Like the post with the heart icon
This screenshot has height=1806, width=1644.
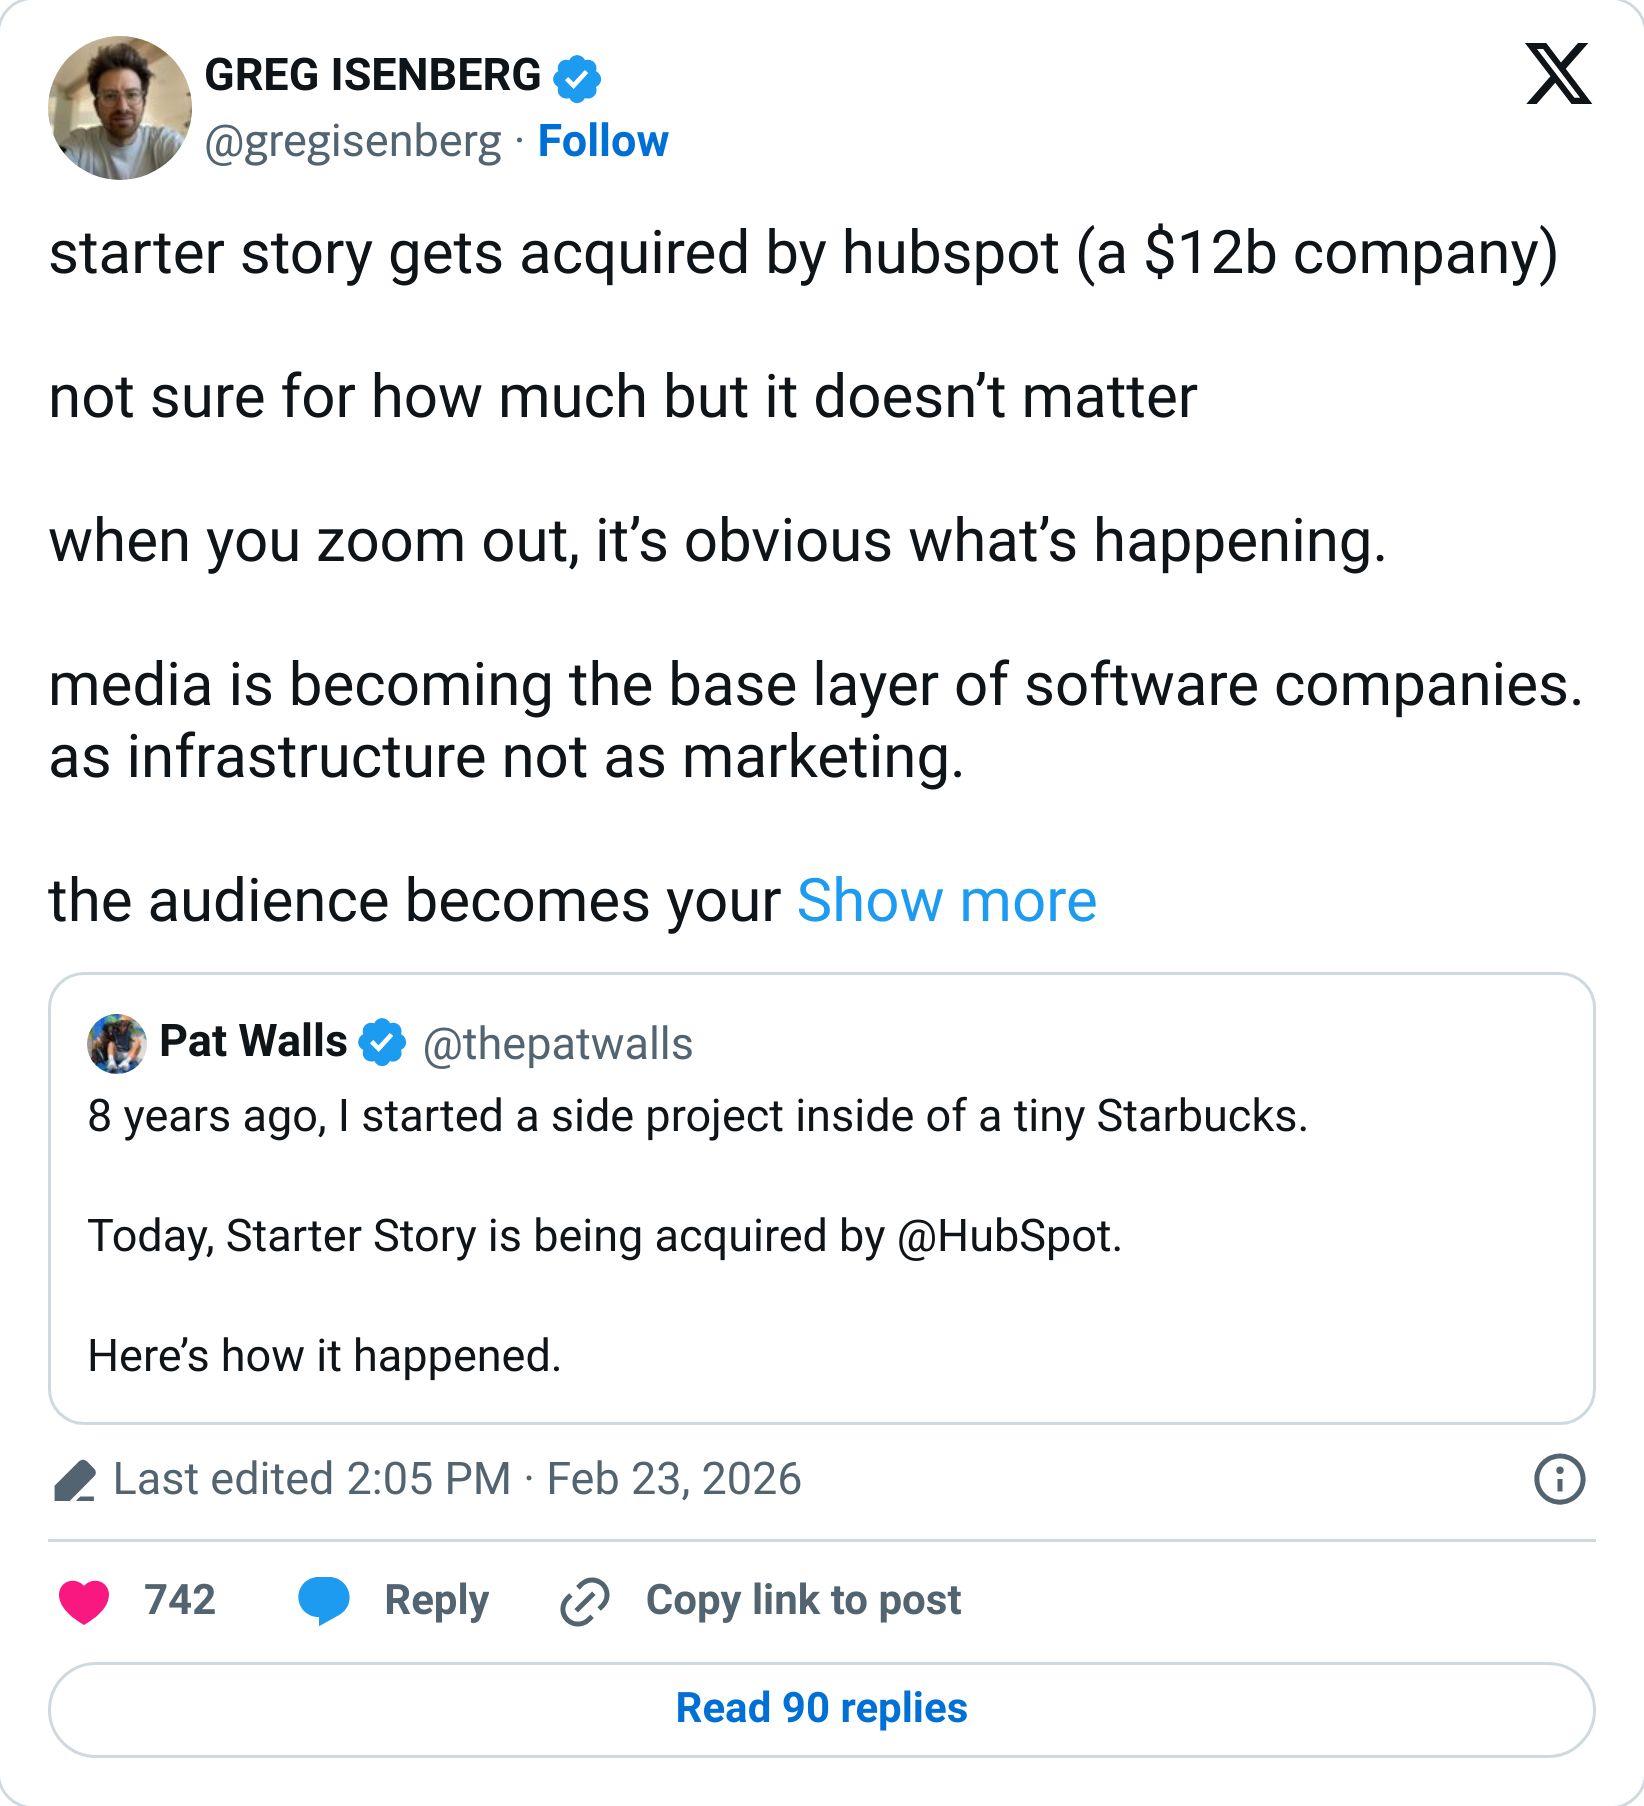(84, 1600)
